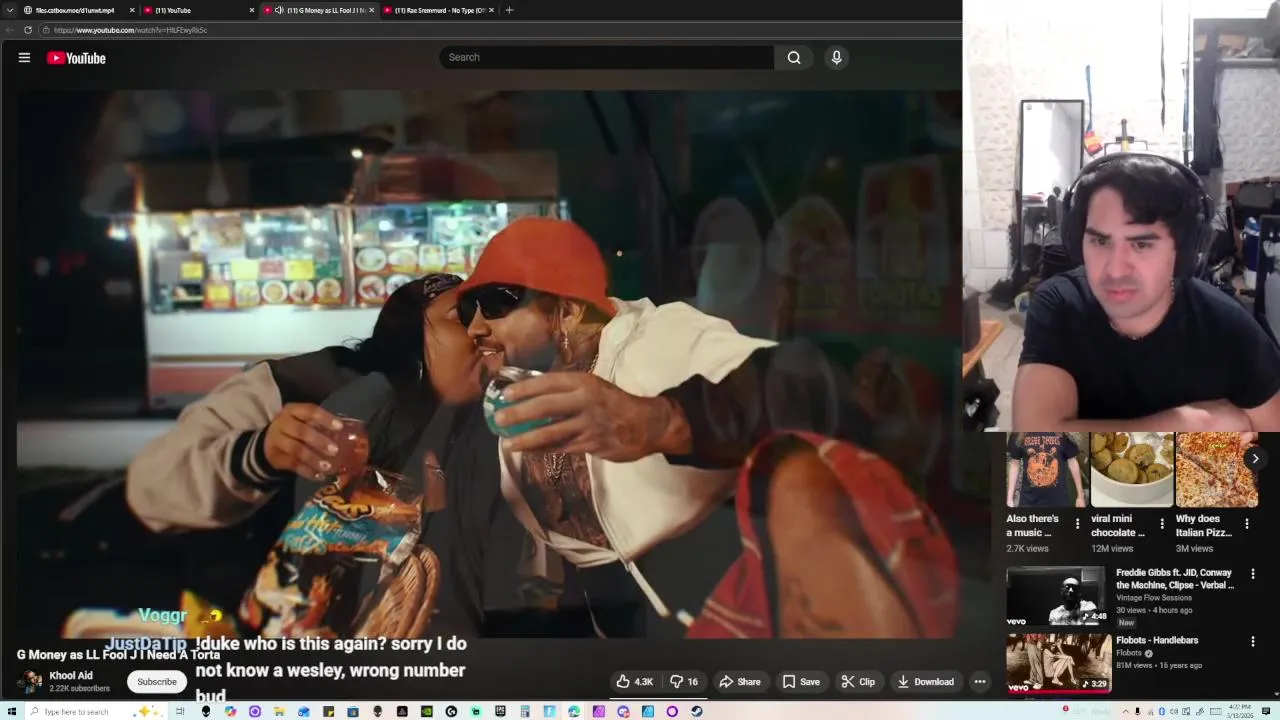Launch Steam from the taskbar
Screen dimensions: 1280x720
pyautogui.click(x=696, y=711)
